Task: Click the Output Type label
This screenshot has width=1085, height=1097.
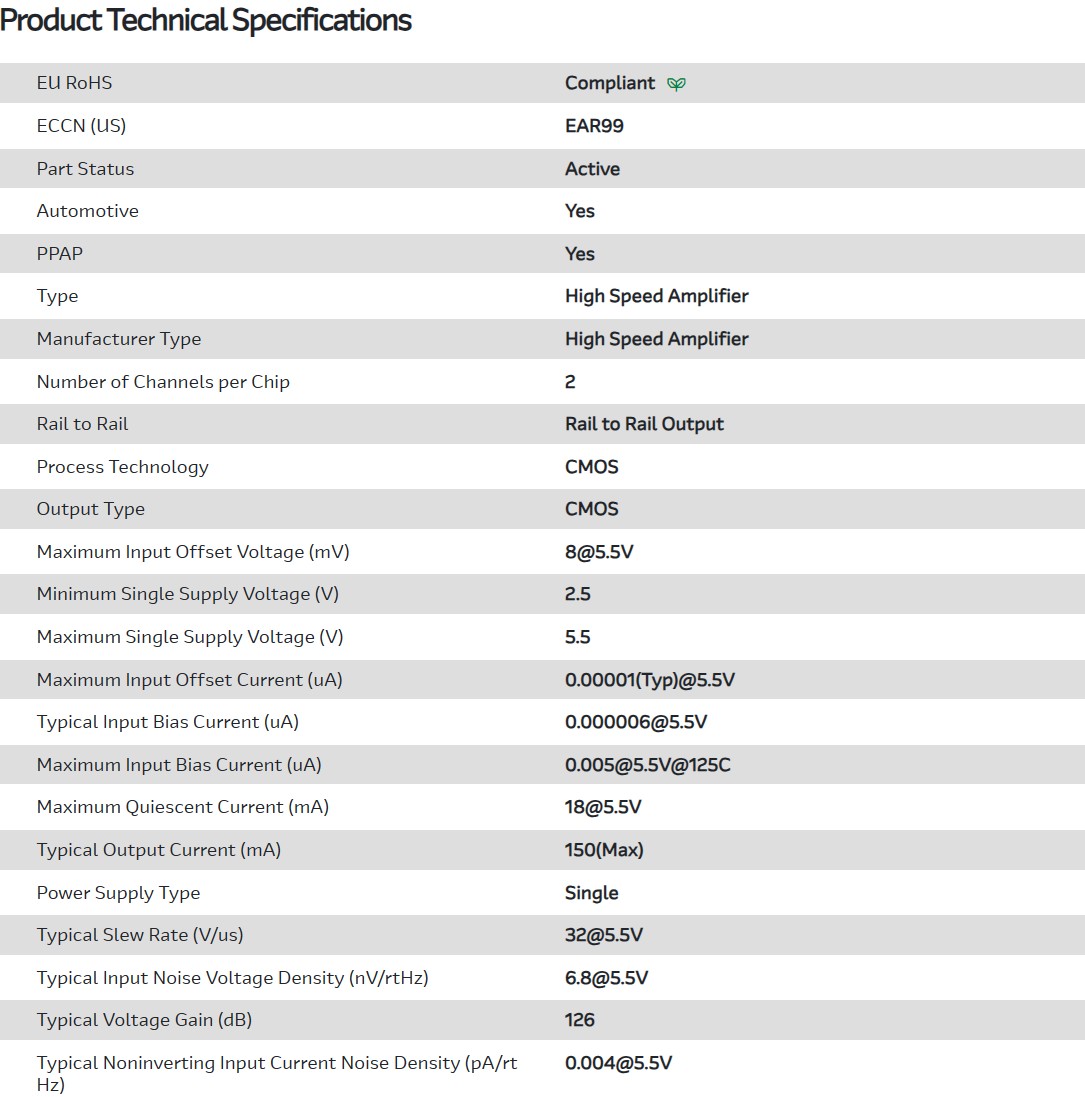Action: coord(91,509)
